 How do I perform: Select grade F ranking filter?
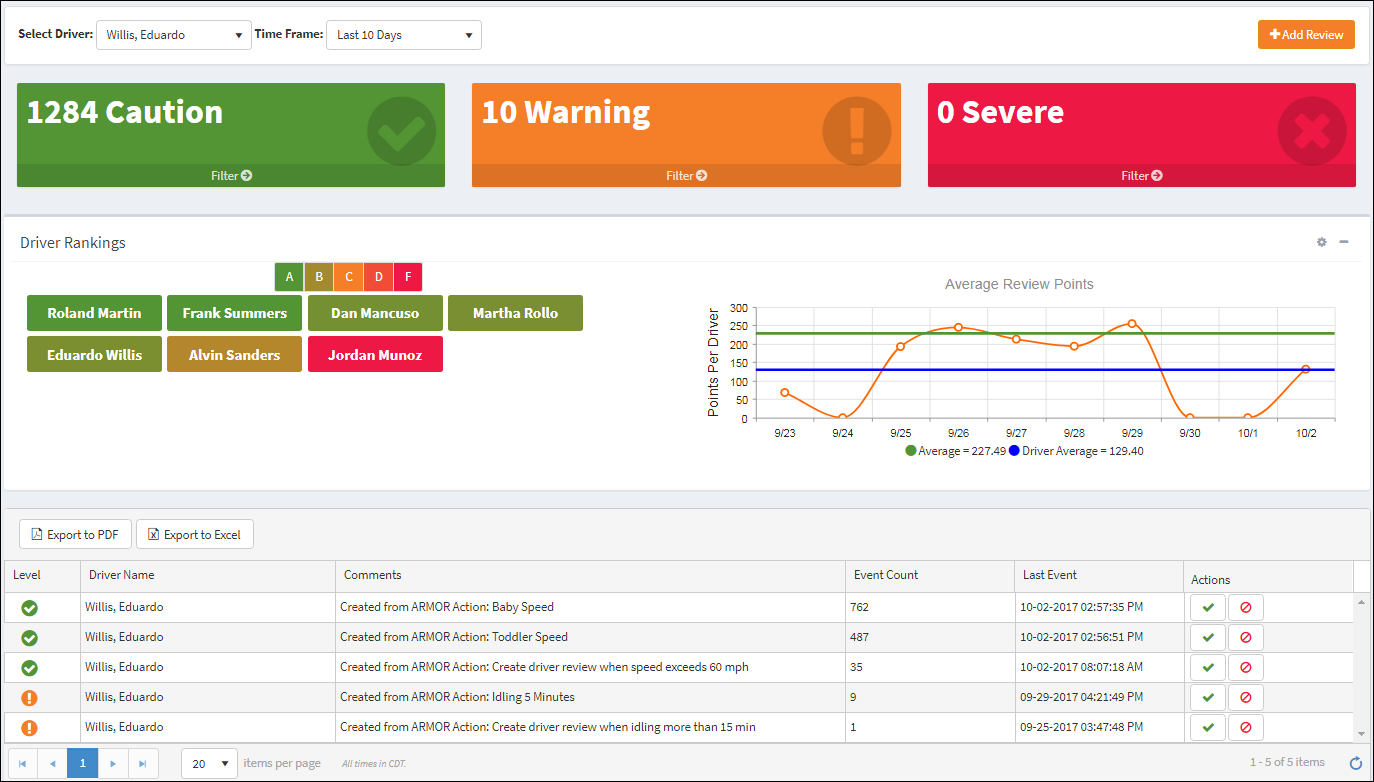pyautogui.click(x=408, y=277)
